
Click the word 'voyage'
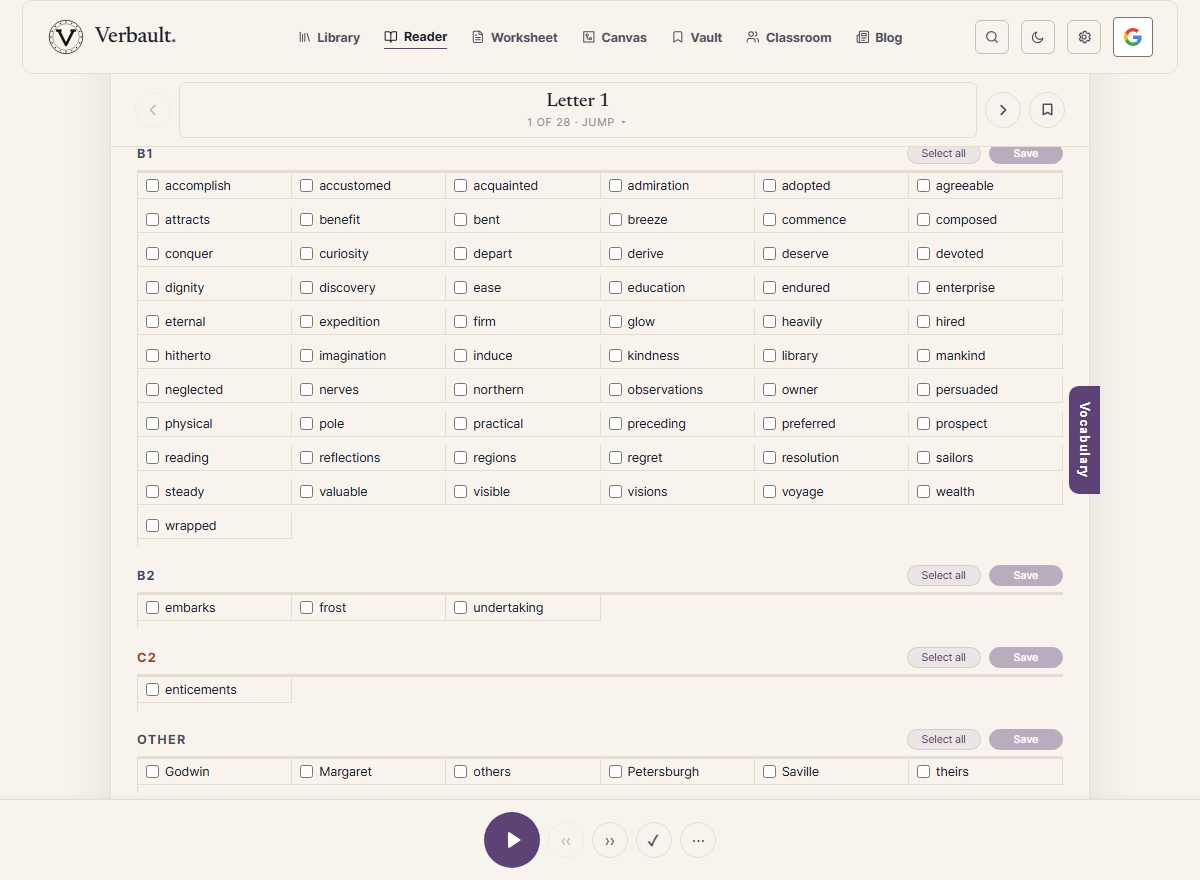click(803, 492)
